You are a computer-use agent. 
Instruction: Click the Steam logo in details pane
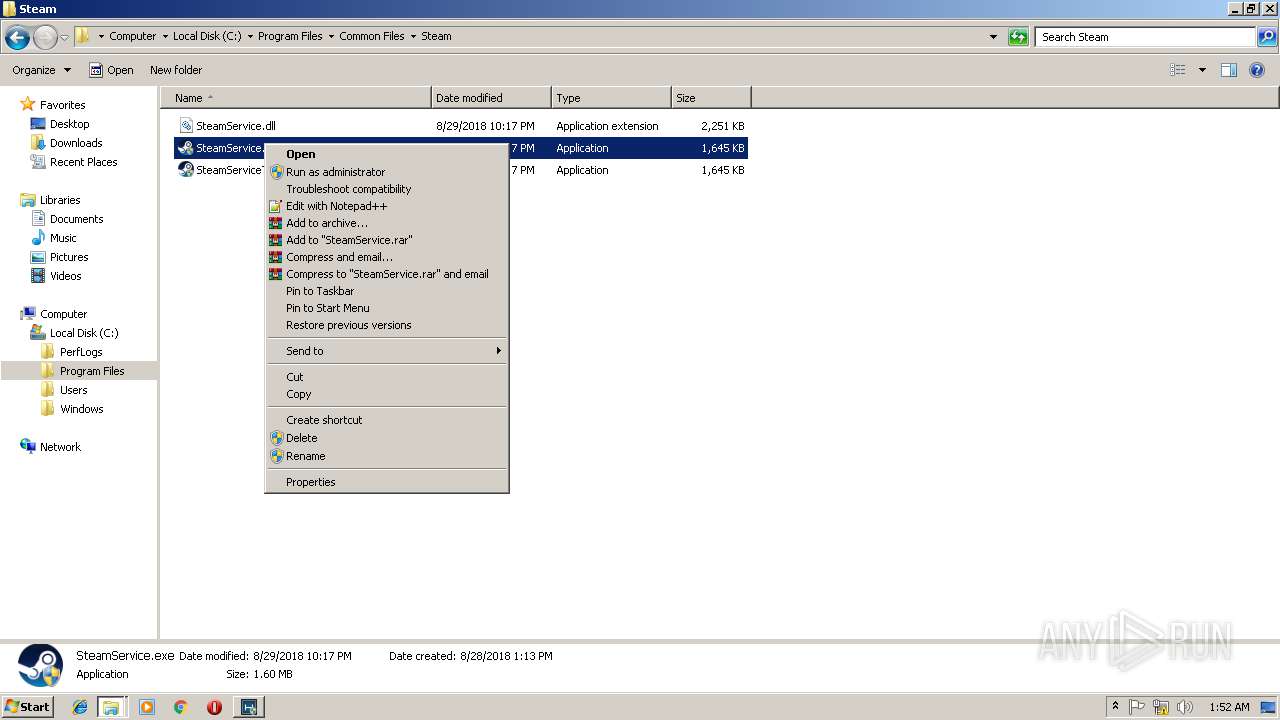pos(40,665)
